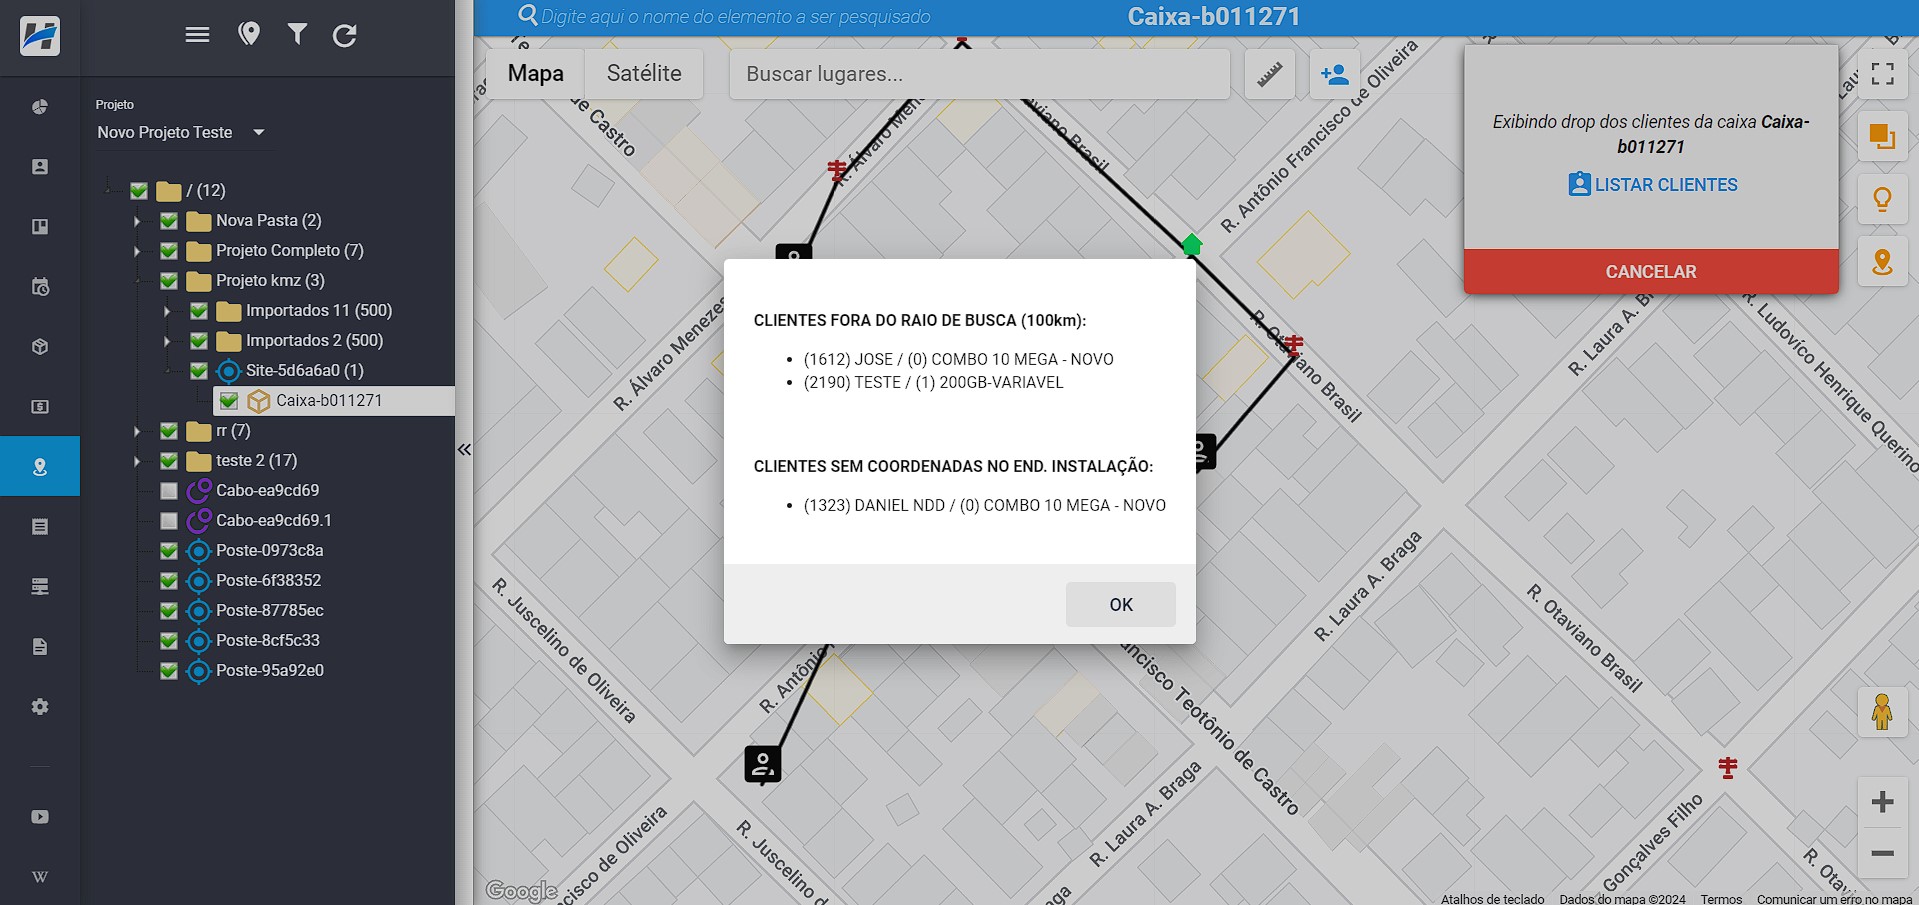Screen dimensions: 1919x905
Task: Open the filter funnel icon
Action: 297,35
